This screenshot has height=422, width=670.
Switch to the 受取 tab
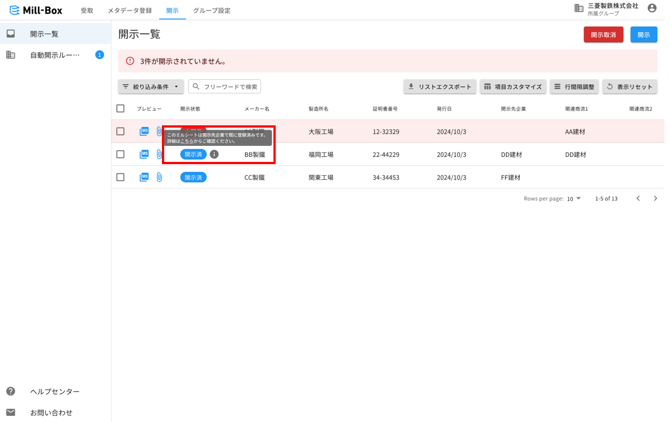pyautogui.click(x=87, y=11)
